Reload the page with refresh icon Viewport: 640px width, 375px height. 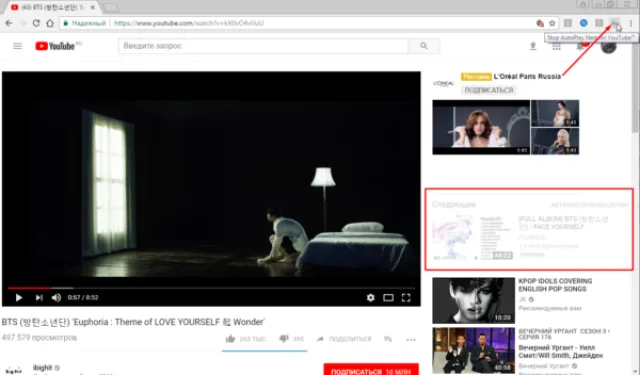pyautogui.click(x=36, y=23)
